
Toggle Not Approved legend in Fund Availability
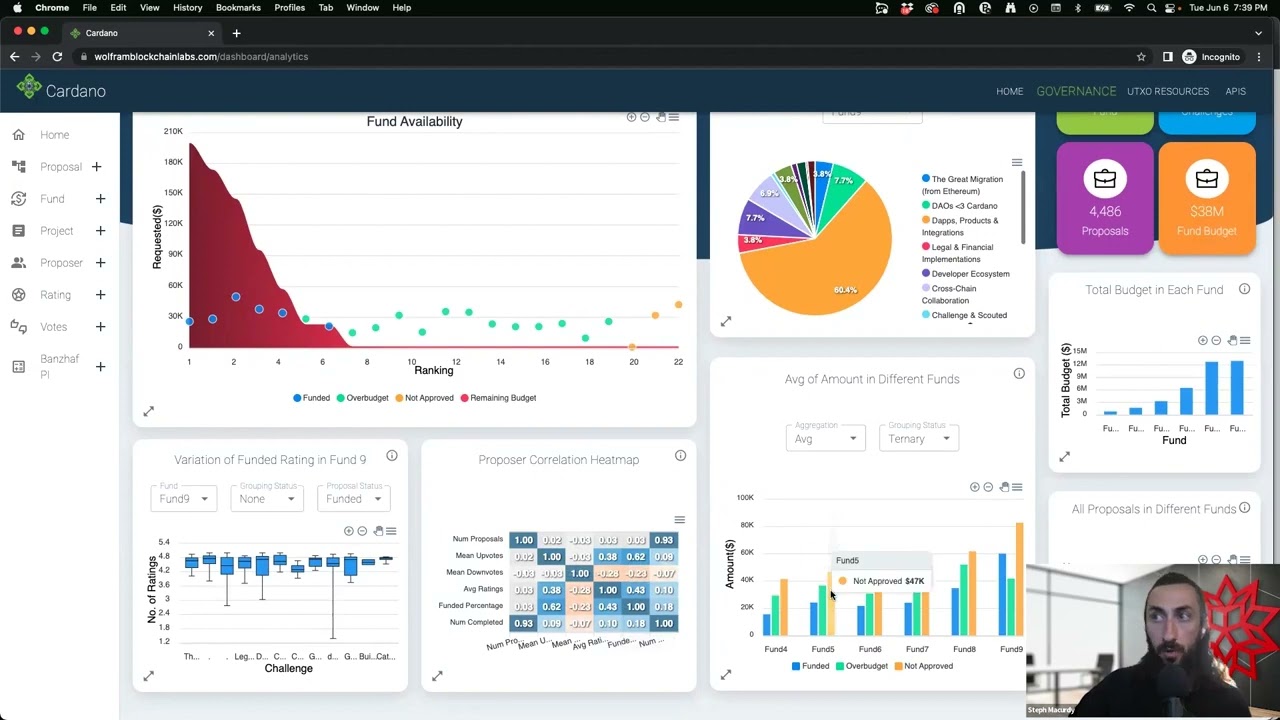424,398
